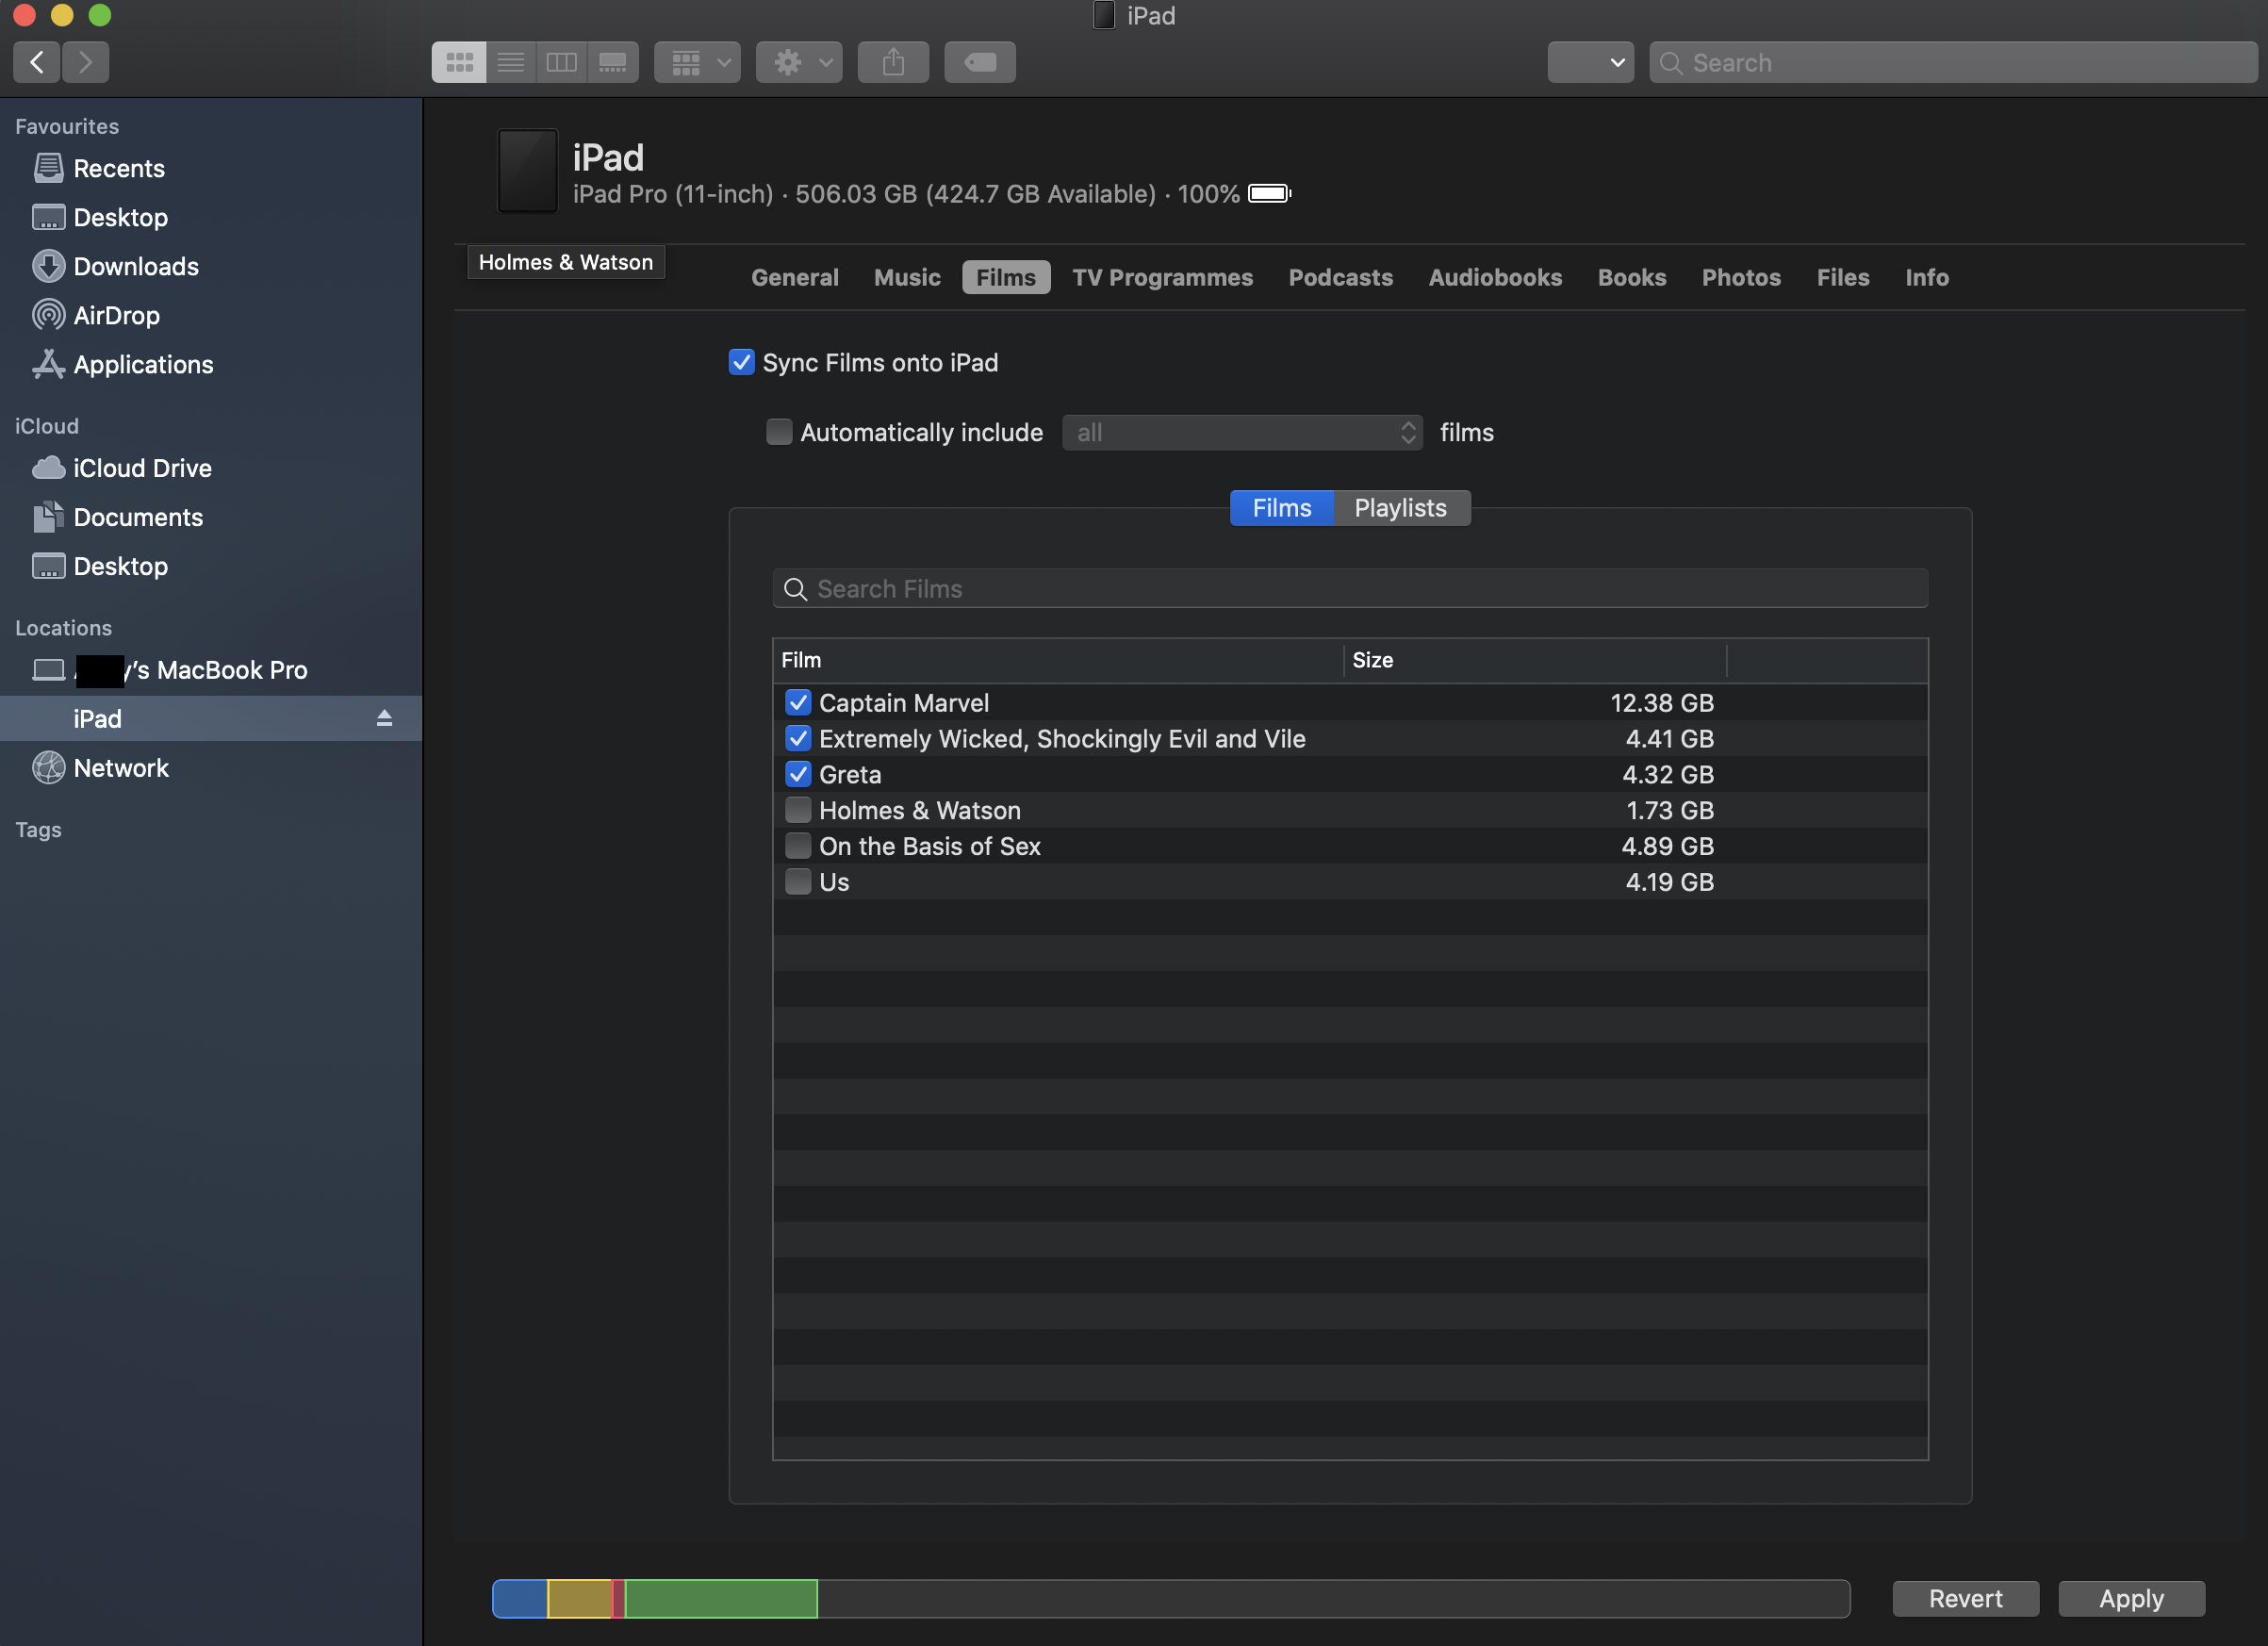Click the Share toolbar icon

893,62
